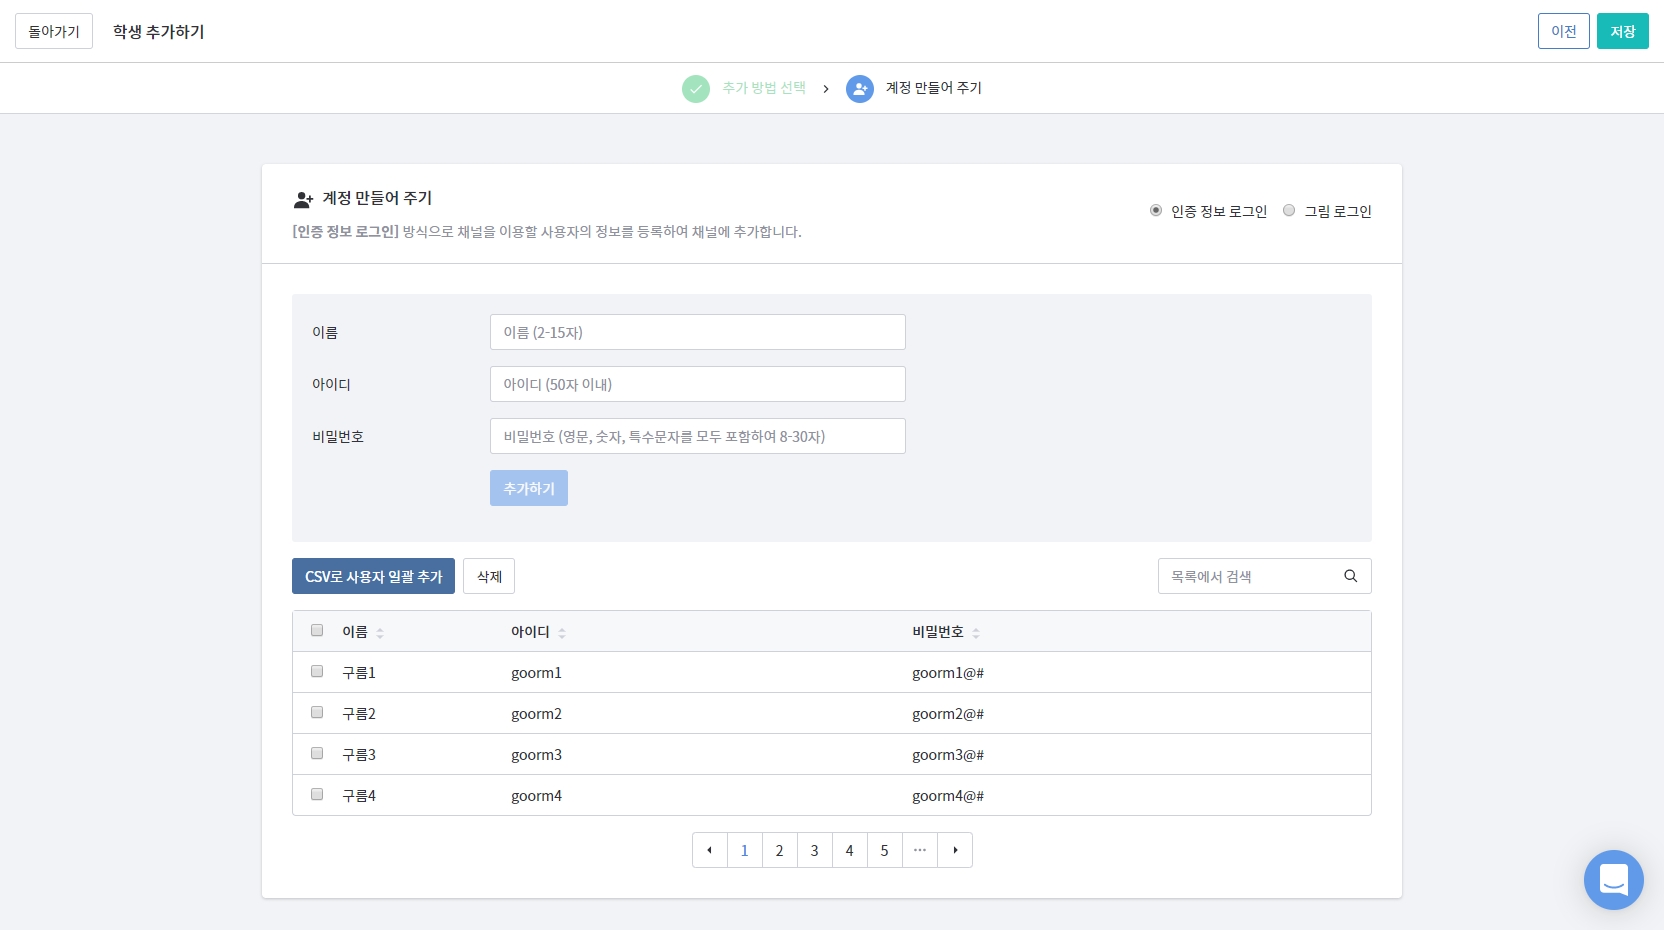Toggle the select-all header checkbox
This screenshot has height=930, width=1664.
(317, 631)
